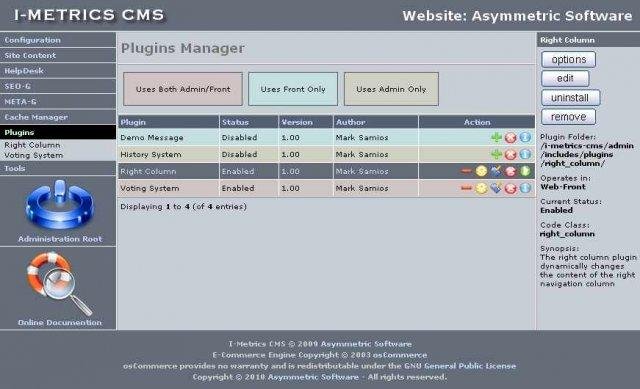This screenshot has width=640, height=389.
Task: Click red X icon in History System row
Action: pyautogui.click(x=511, y=154)
